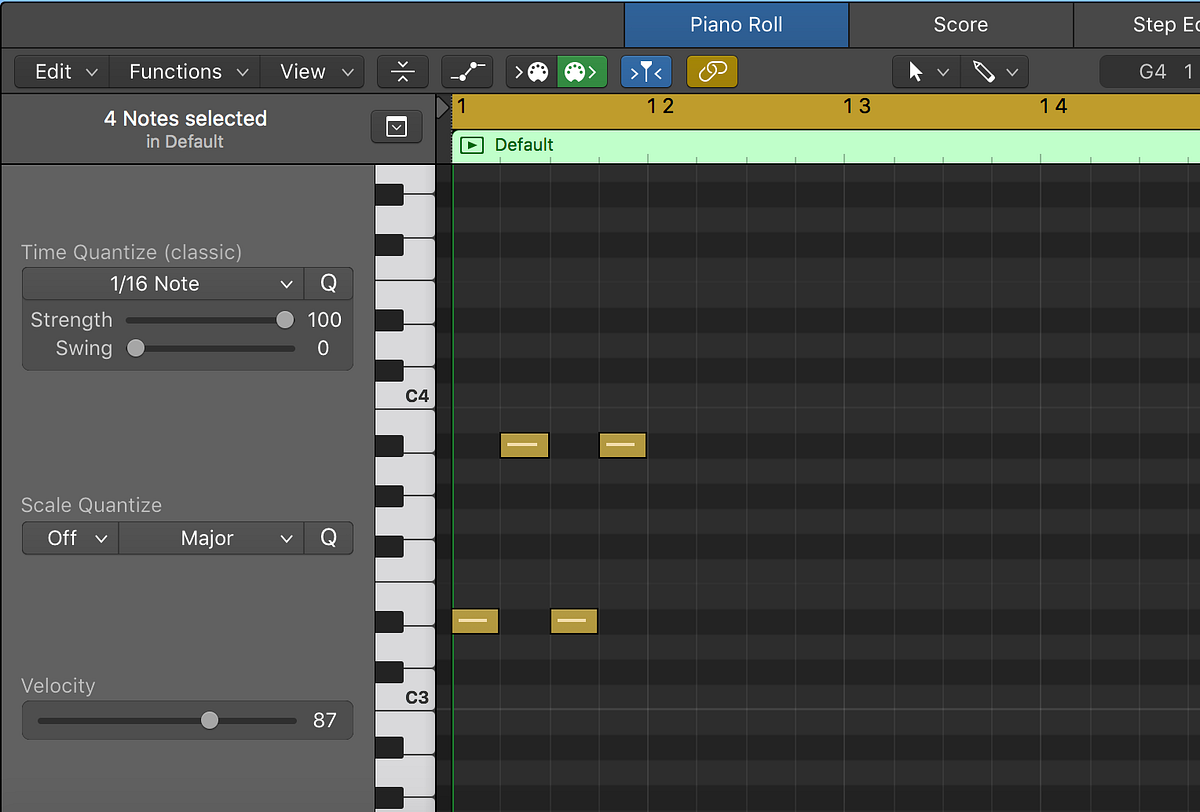The image size is (1200, 812).
Task: Click the Time Quantize Q button
Action: pyautogui.click(x=328, y=284)
